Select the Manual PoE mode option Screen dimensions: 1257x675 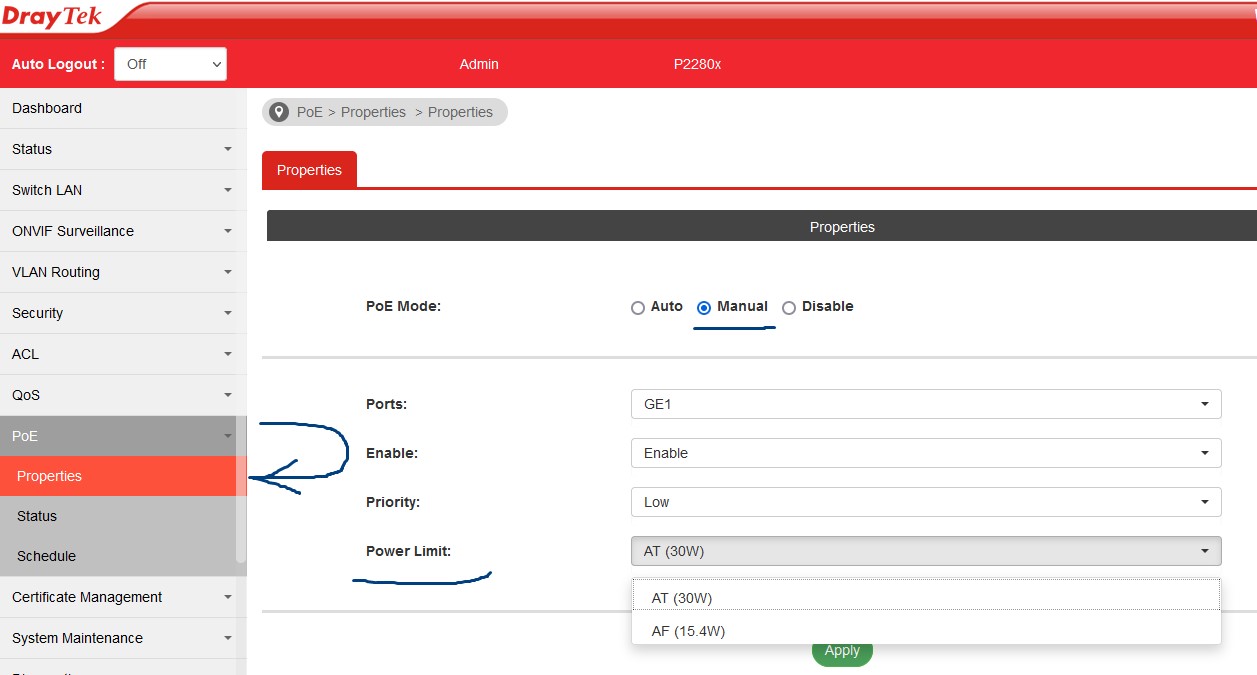704,308
